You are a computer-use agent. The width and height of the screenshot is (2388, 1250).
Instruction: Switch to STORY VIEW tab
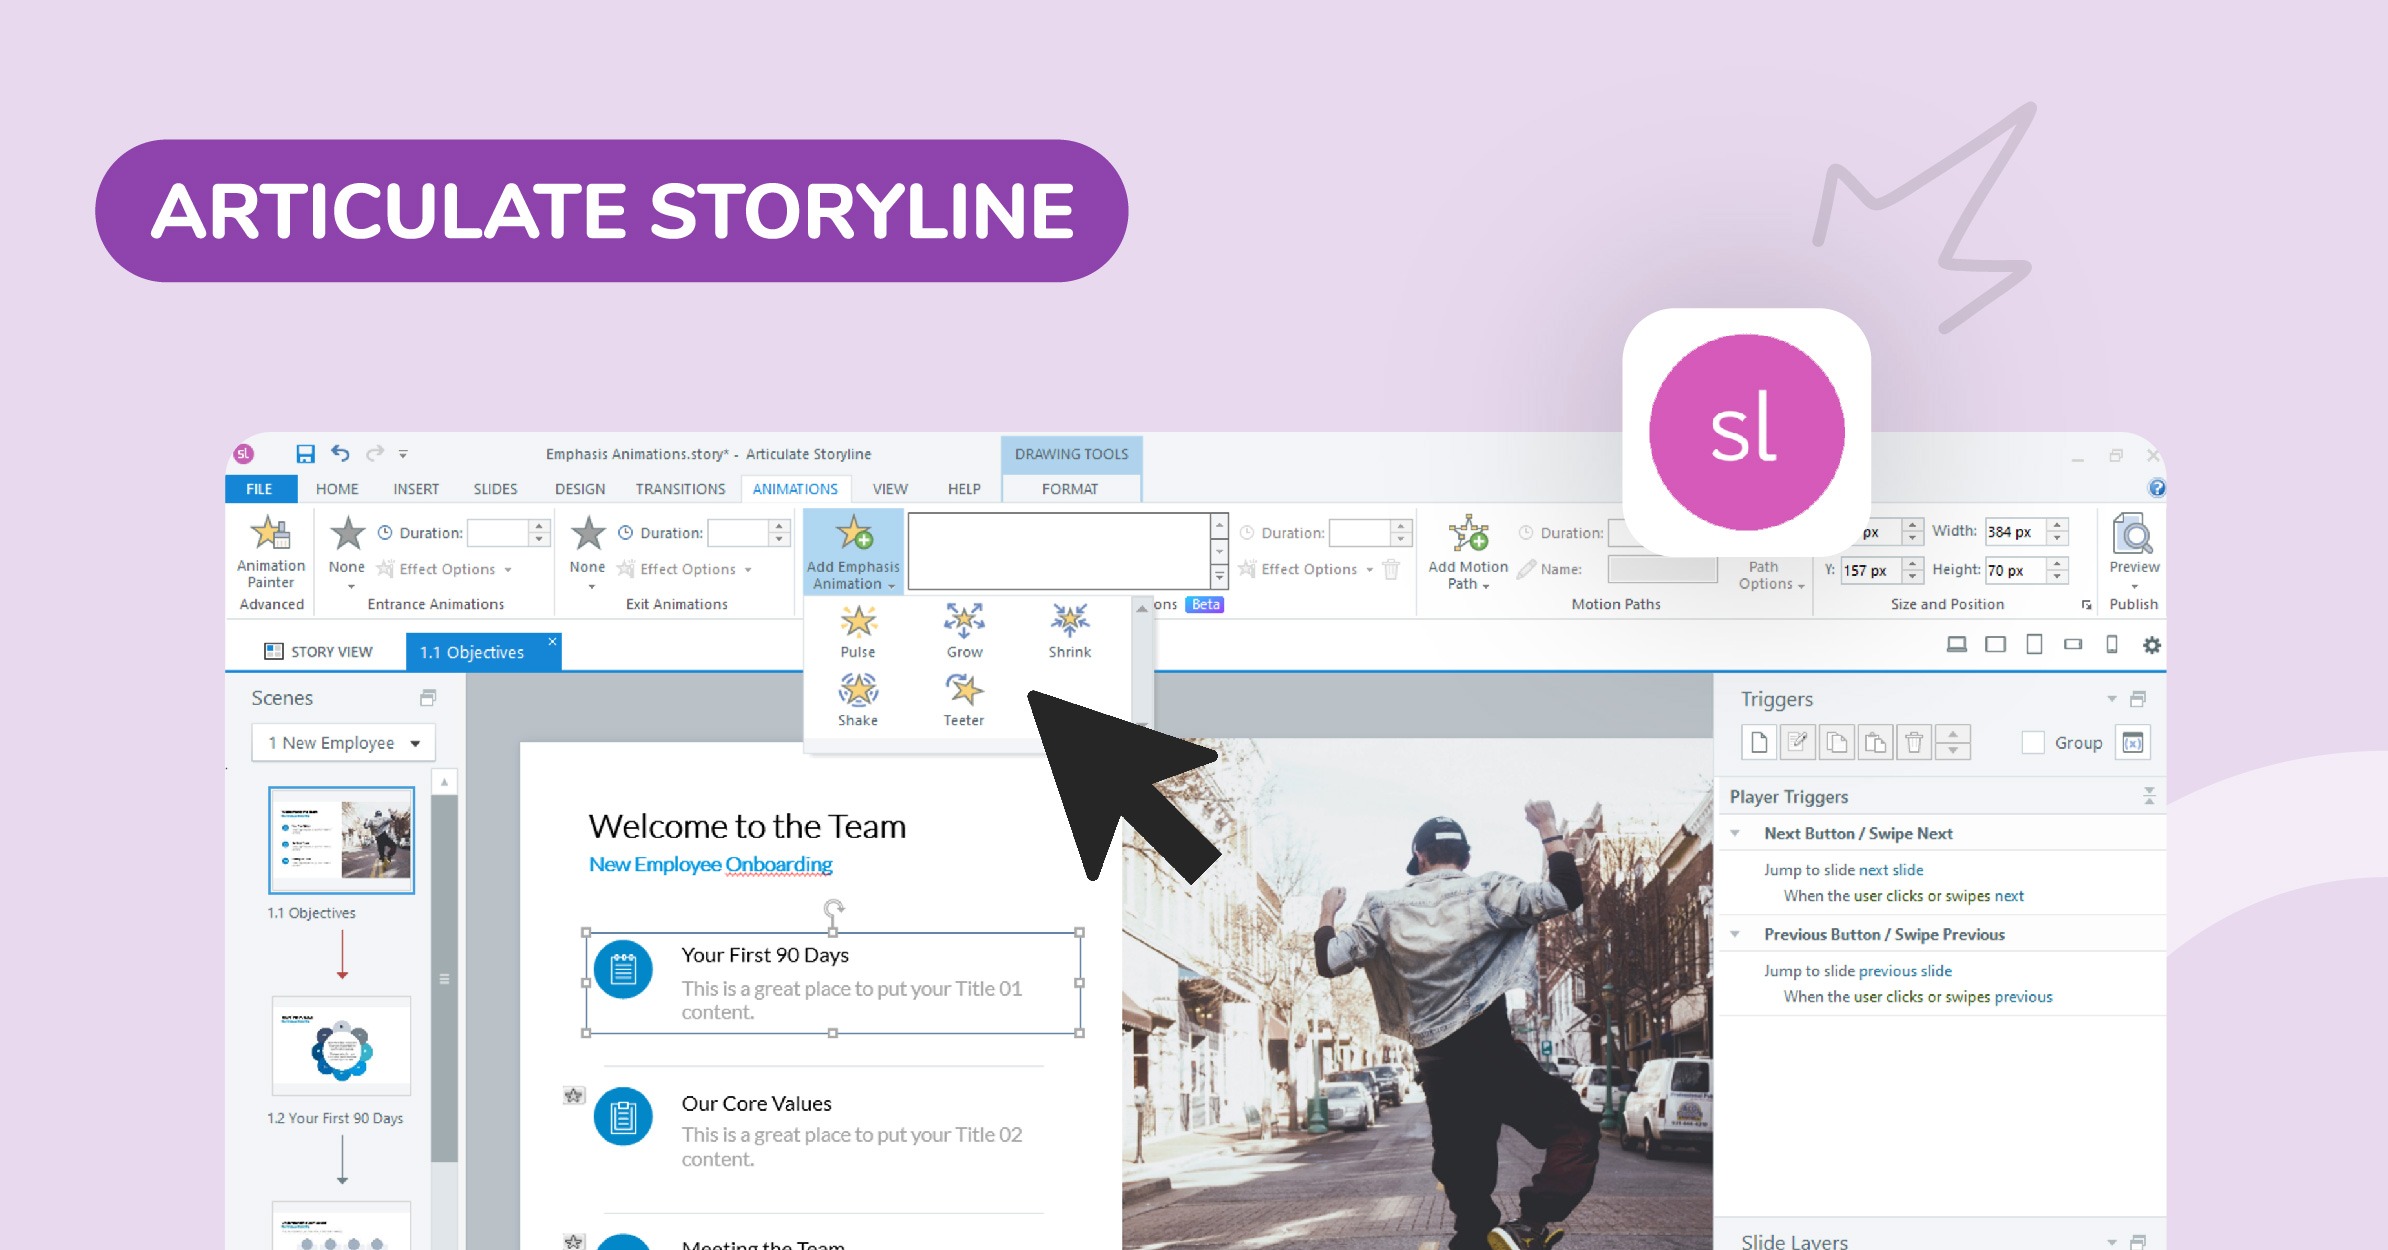[x=319, y=651]
